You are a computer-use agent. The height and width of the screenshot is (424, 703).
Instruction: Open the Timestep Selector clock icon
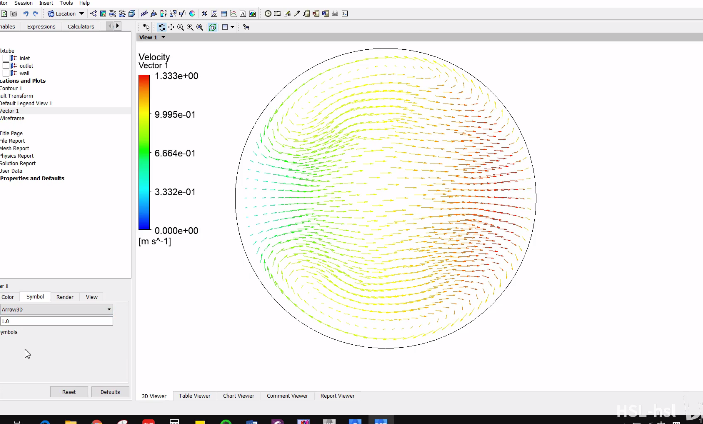pos(268,13)
